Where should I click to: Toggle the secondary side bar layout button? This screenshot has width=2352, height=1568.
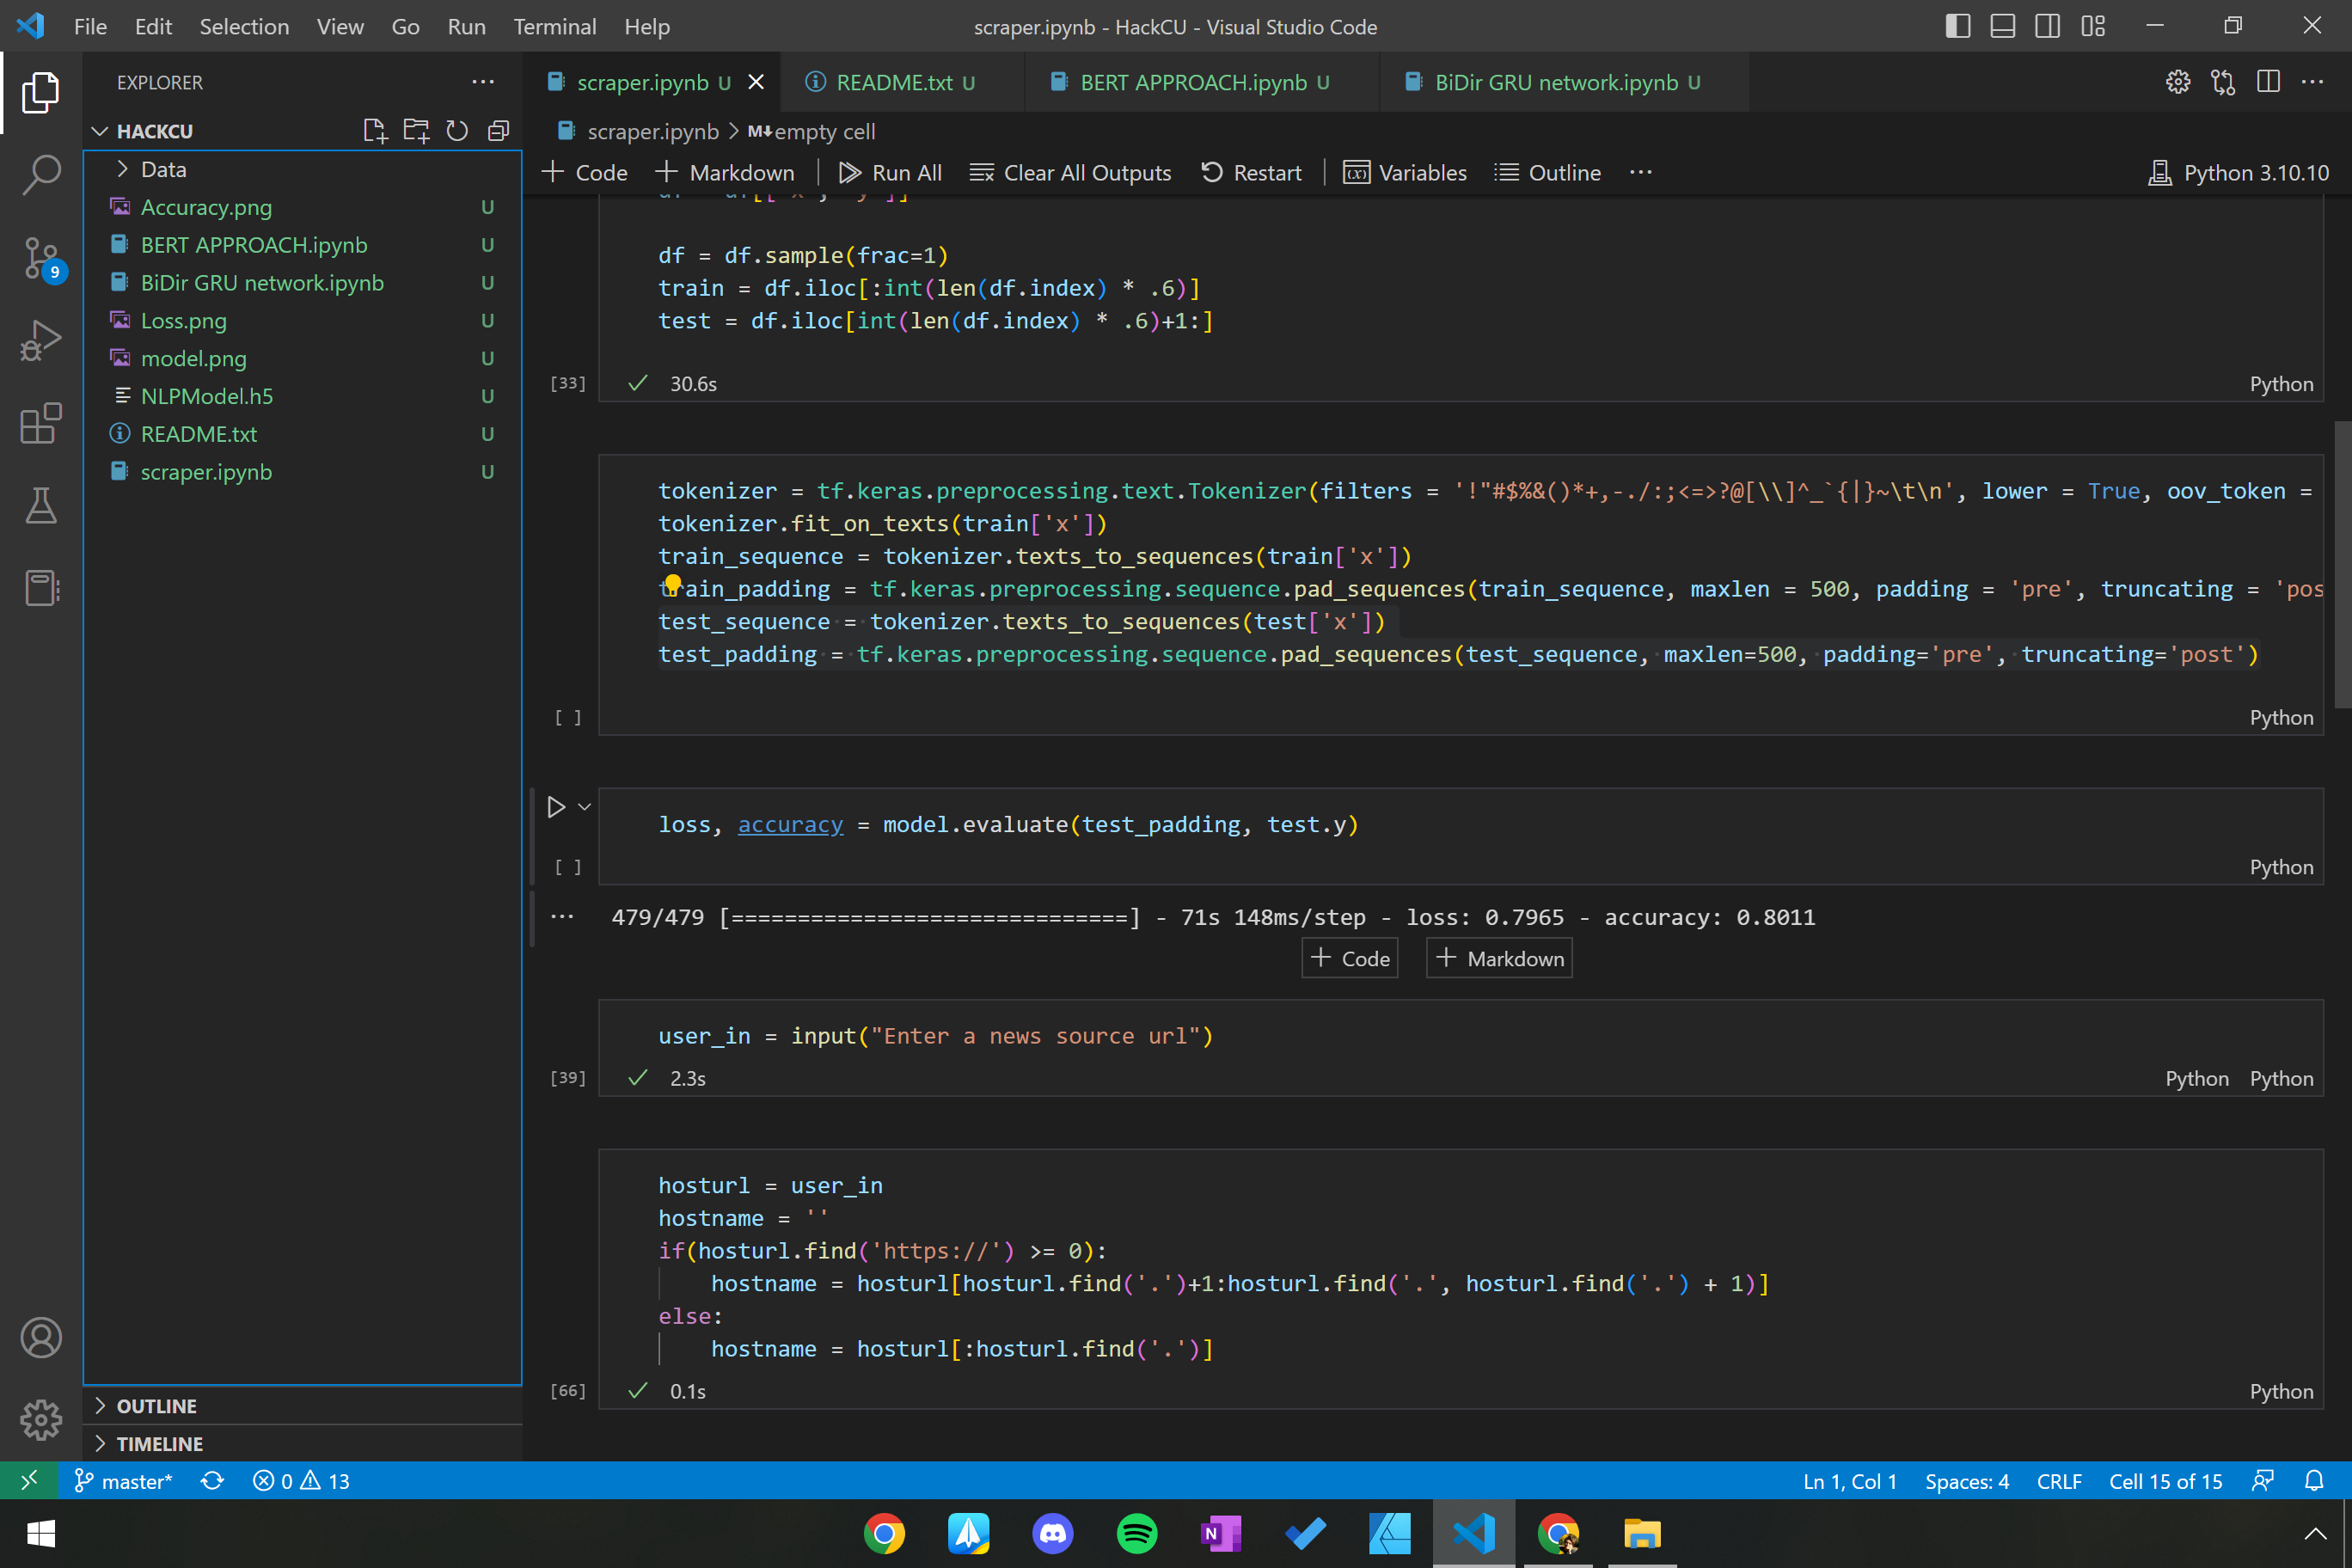coord(2047,27)
